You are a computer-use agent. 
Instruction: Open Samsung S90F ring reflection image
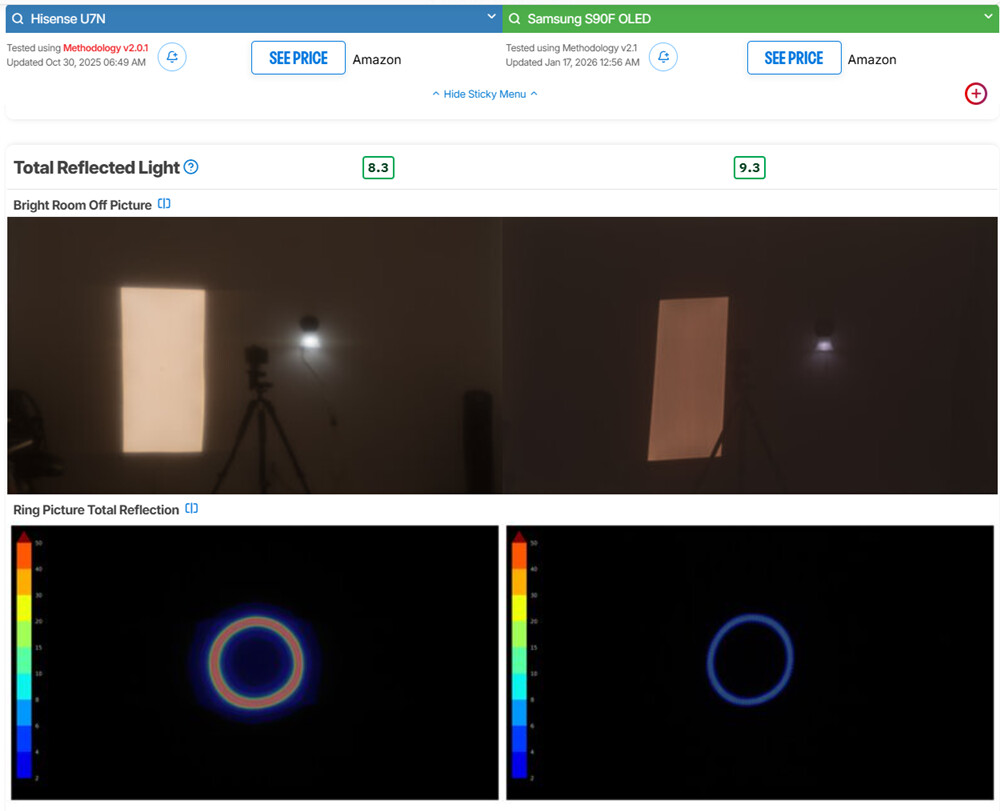tap(750, 662)
